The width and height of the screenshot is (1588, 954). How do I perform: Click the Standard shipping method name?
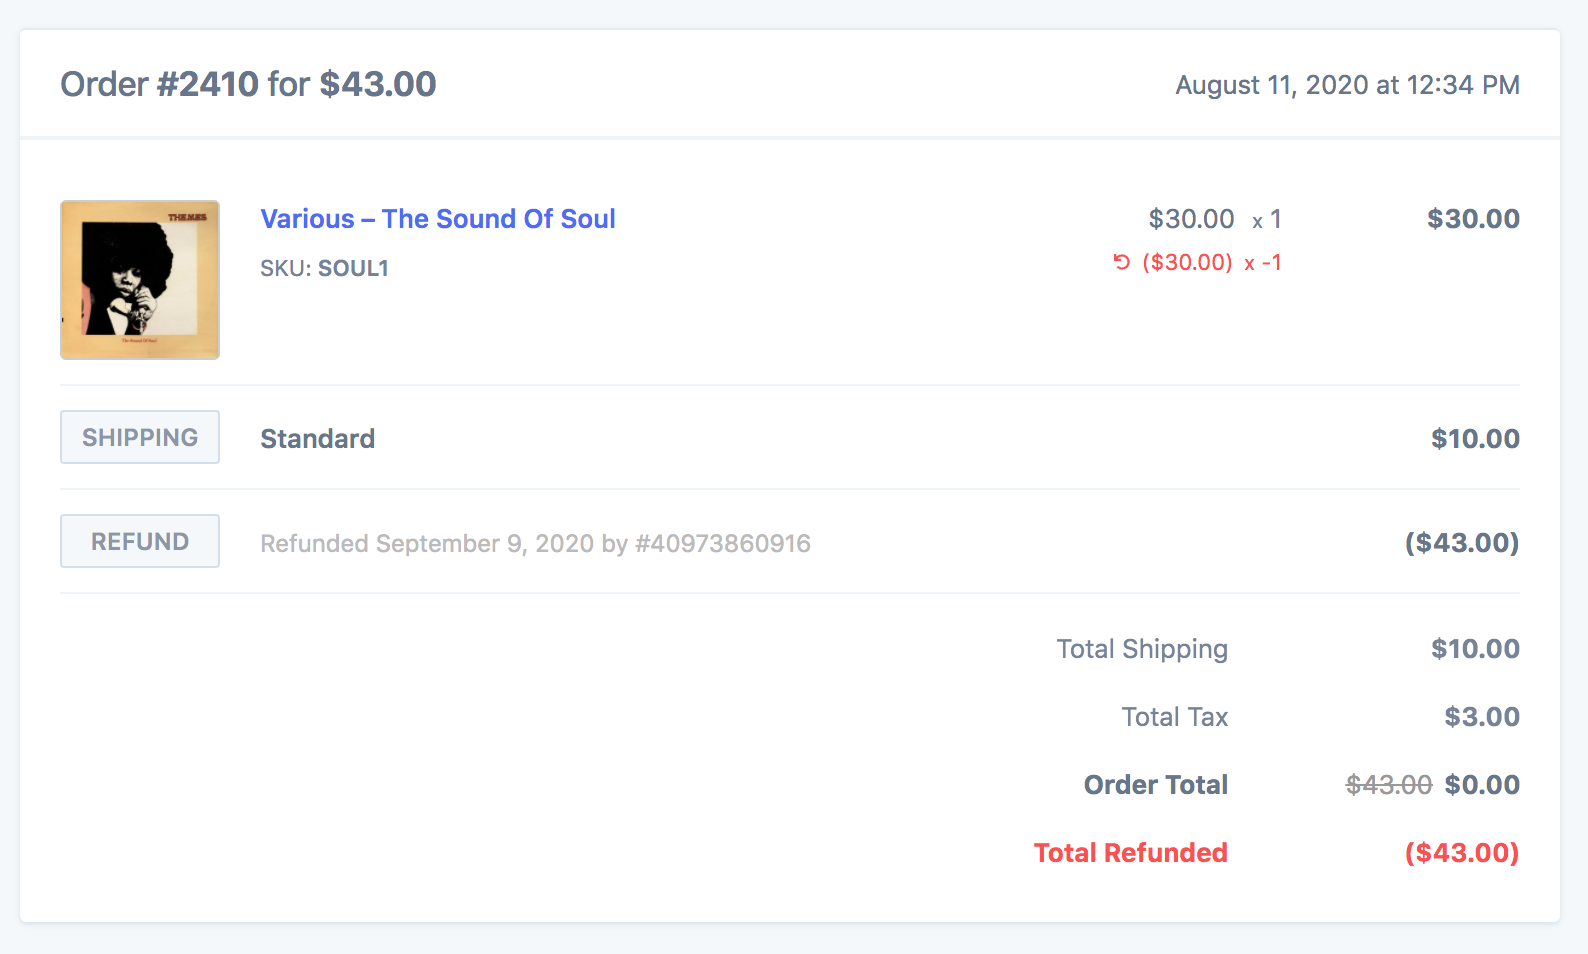point(318,439)
